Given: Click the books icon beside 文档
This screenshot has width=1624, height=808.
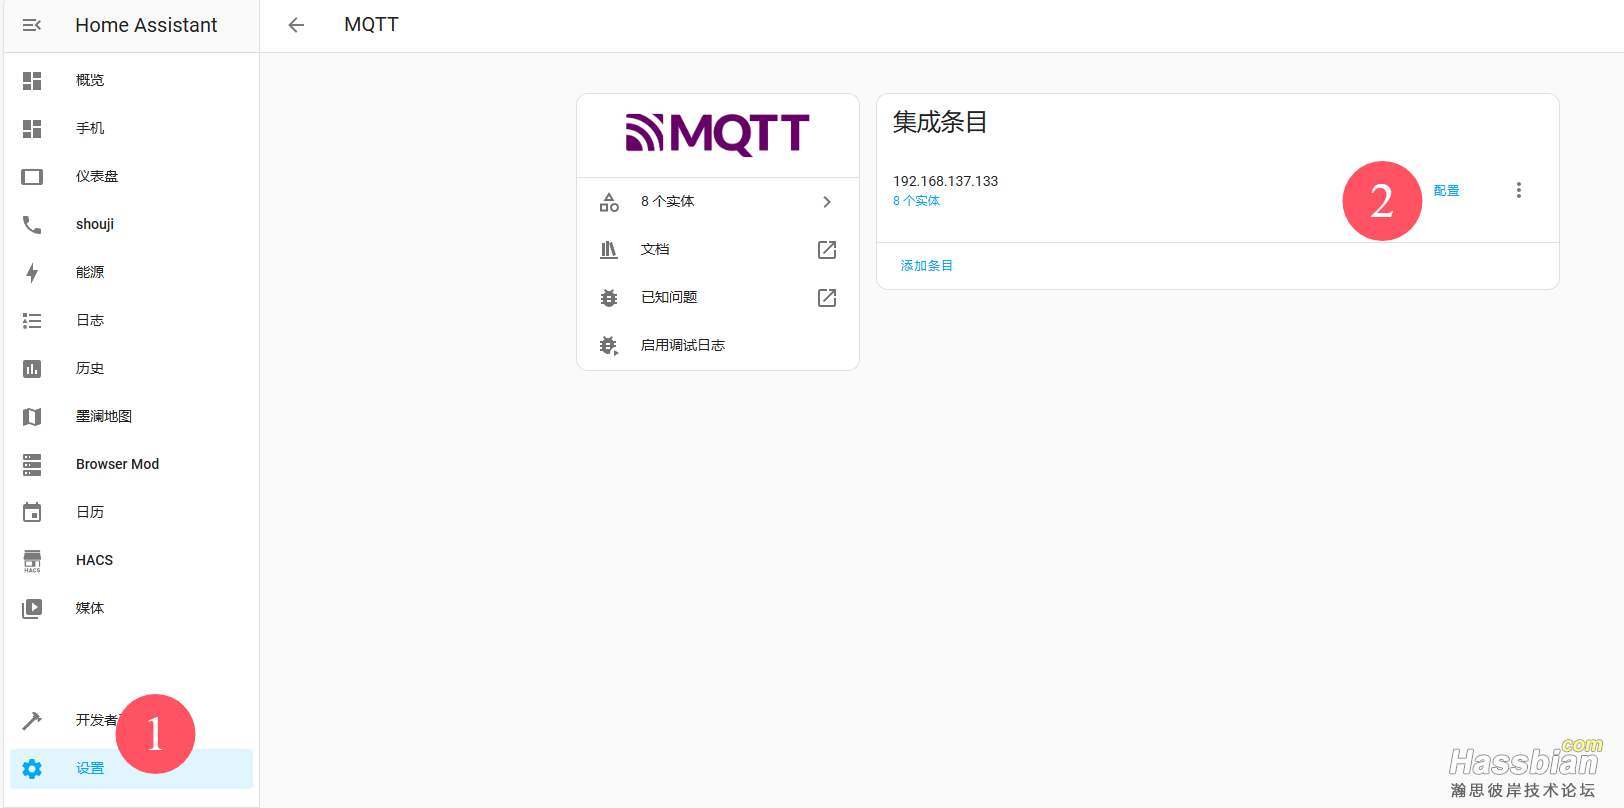Looking at the screenshot, I should pos(609,250).
